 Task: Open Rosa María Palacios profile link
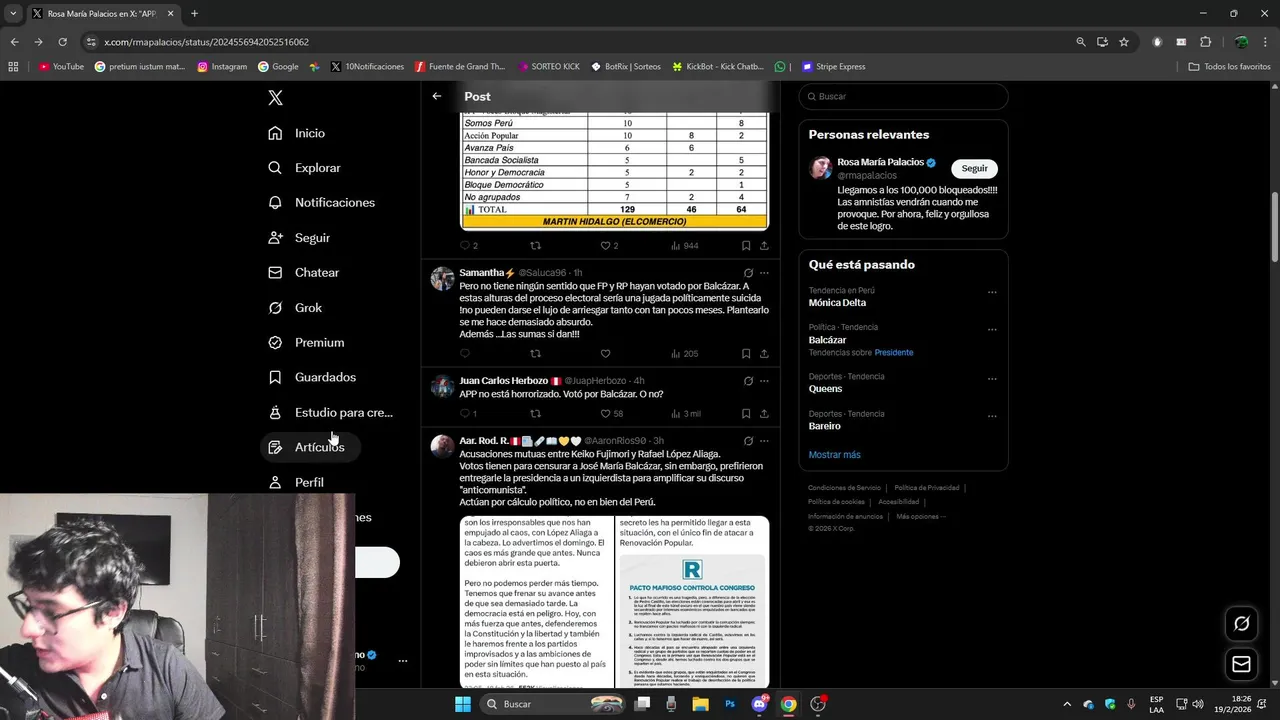880,162
